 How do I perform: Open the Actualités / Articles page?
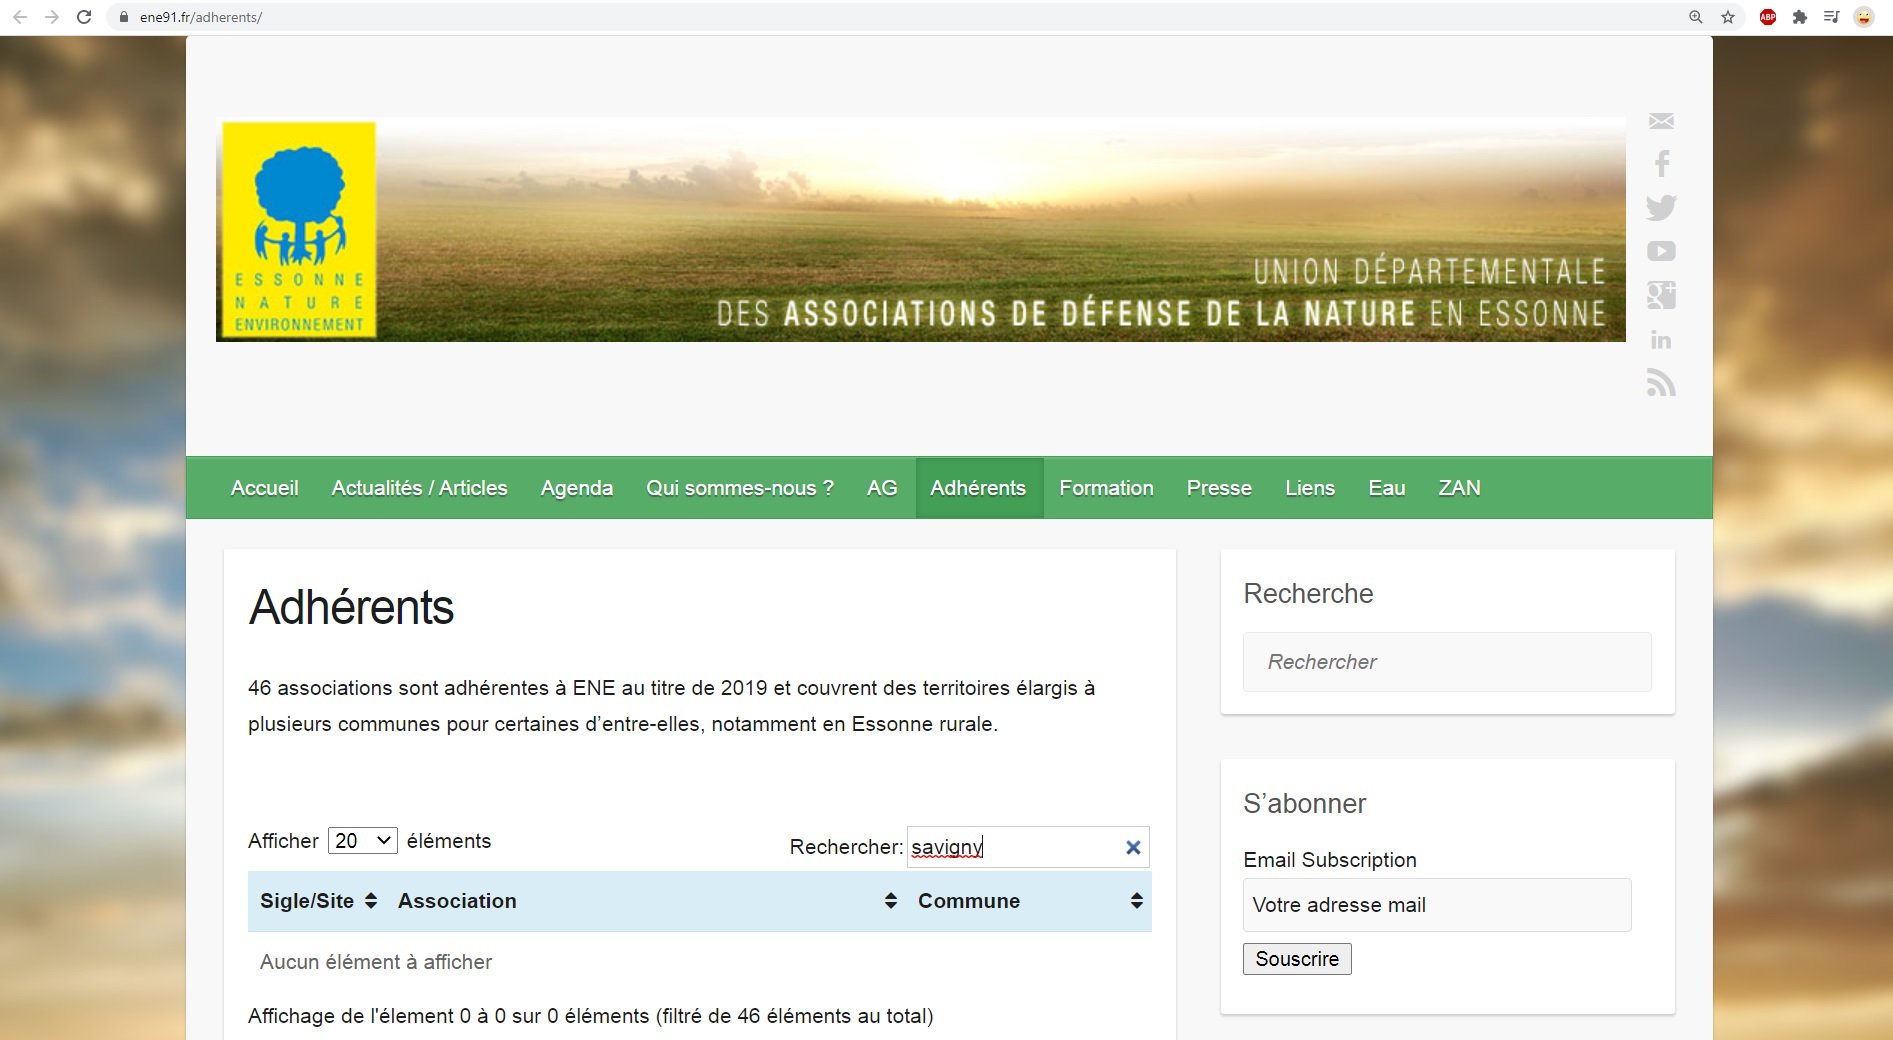(x=419, y=488)
